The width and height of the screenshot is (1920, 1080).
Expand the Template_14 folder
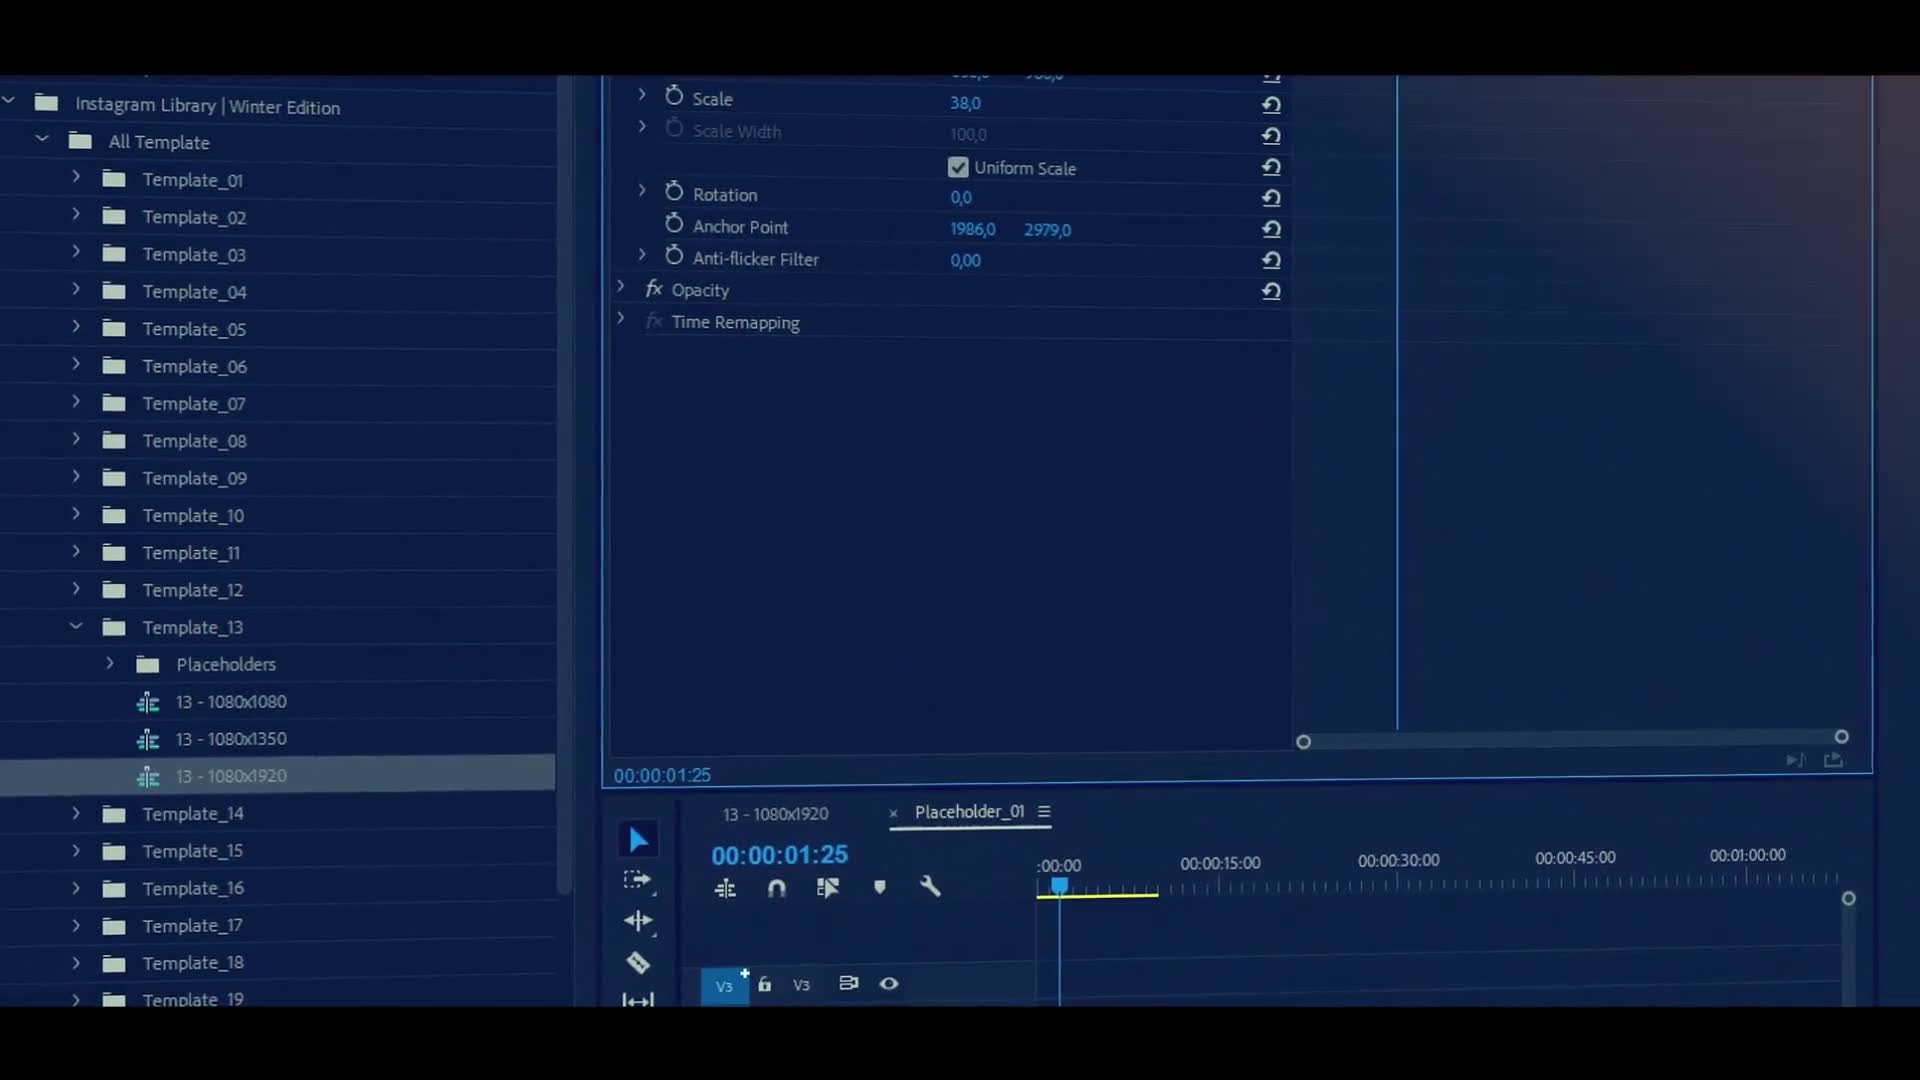(x=76, y=813)
